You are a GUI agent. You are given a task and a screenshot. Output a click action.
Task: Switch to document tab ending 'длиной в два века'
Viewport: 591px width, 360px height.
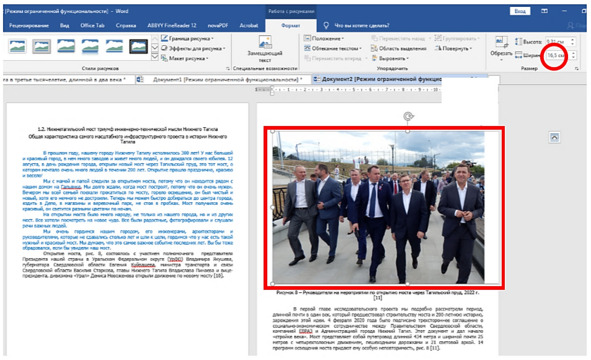point(64,80)
